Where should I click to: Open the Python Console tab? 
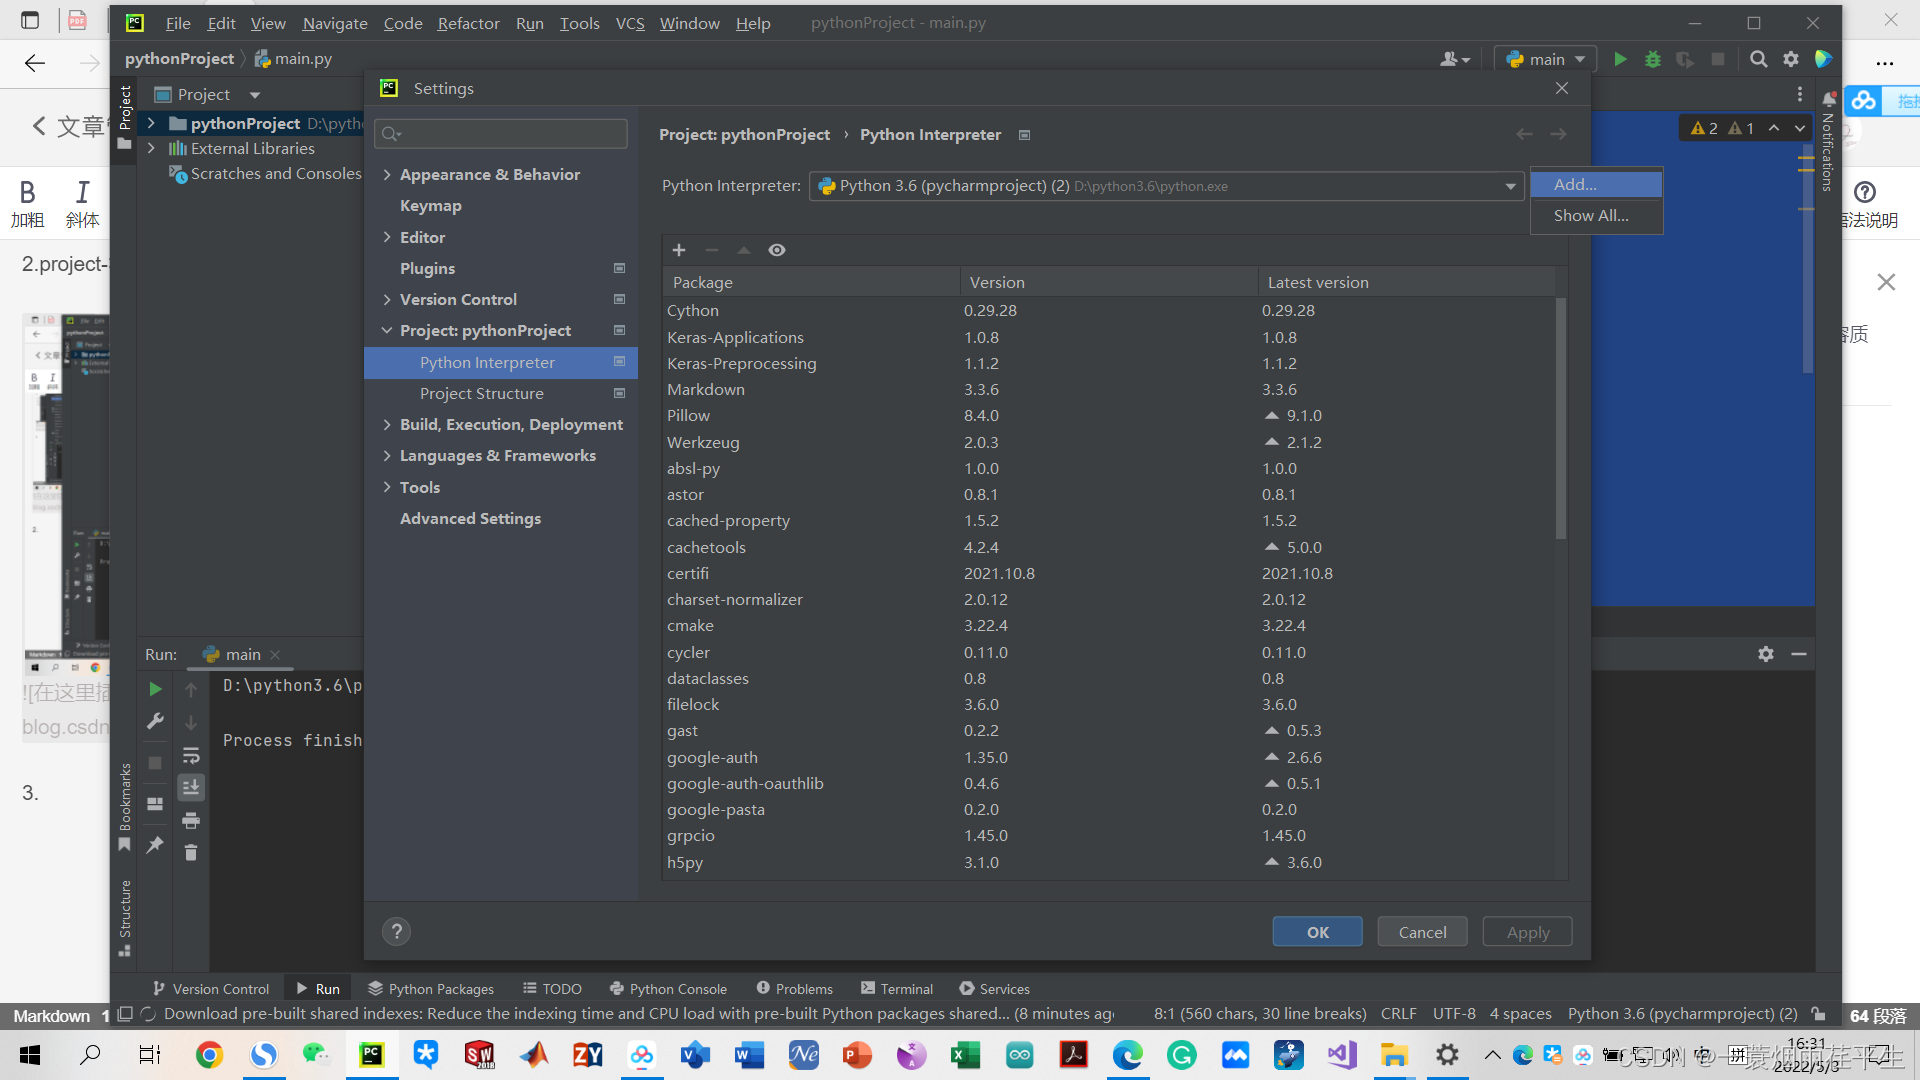[668, 989]
